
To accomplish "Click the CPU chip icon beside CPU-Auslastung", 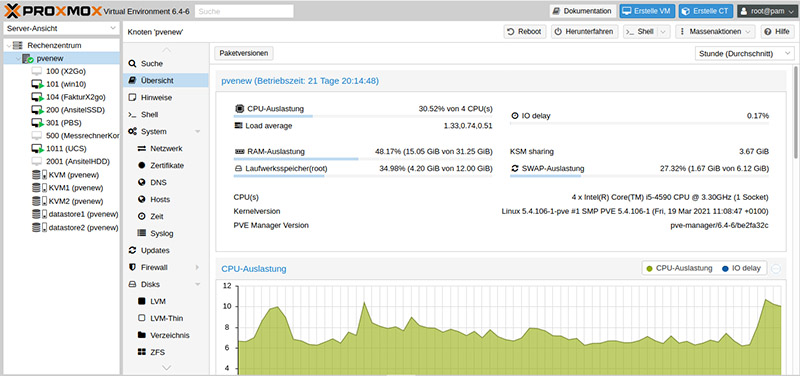I will (239, 109).
